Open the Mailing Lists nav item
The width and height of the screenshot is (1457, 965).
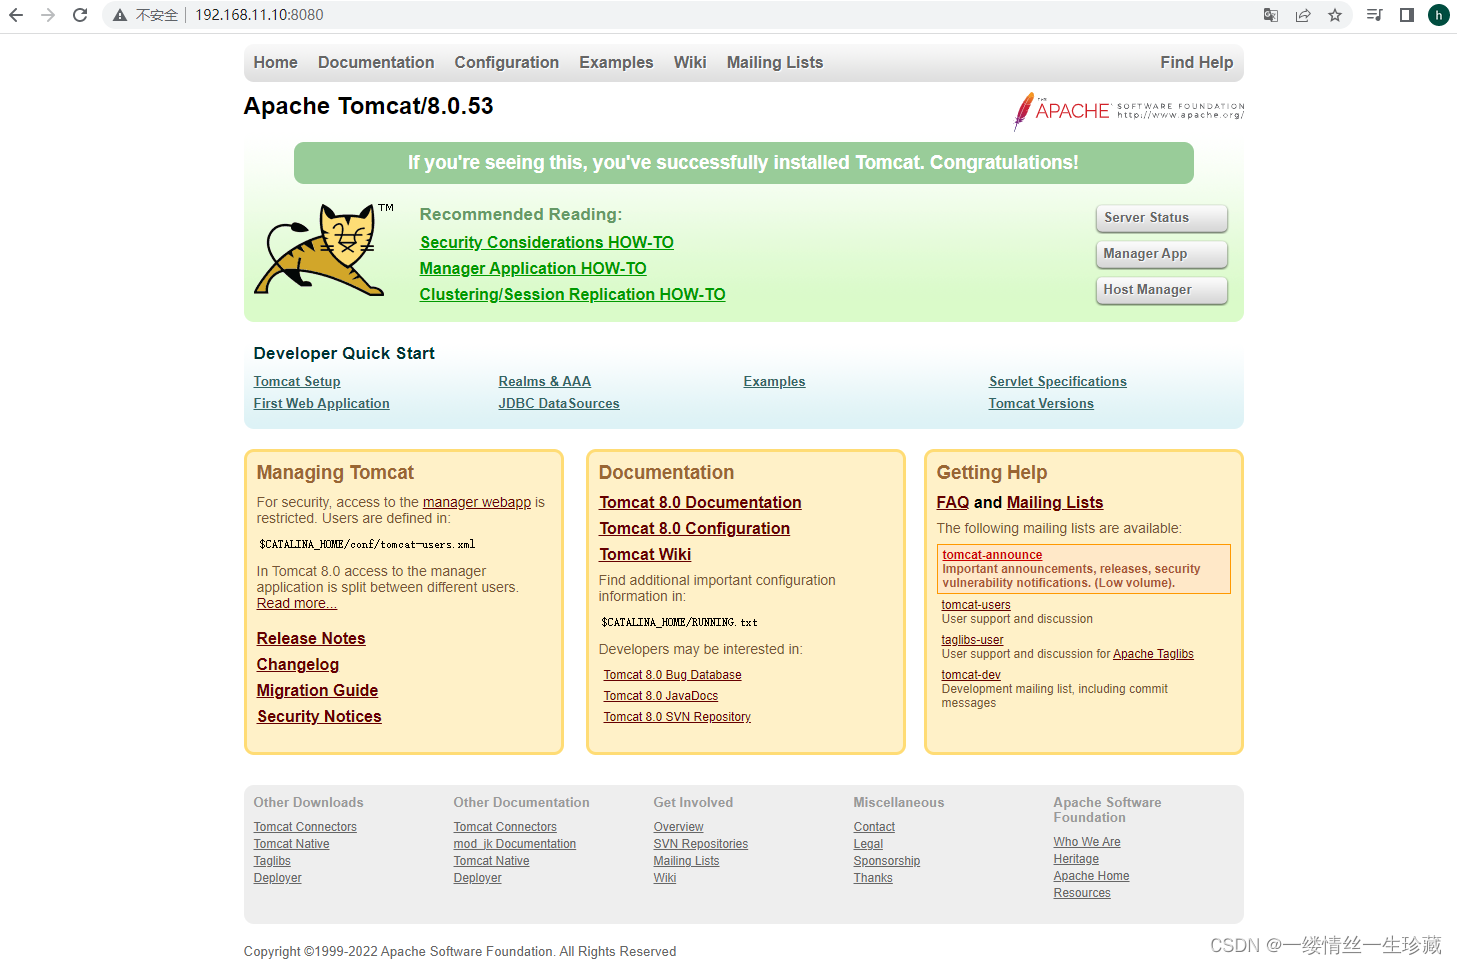pos(775,62)
